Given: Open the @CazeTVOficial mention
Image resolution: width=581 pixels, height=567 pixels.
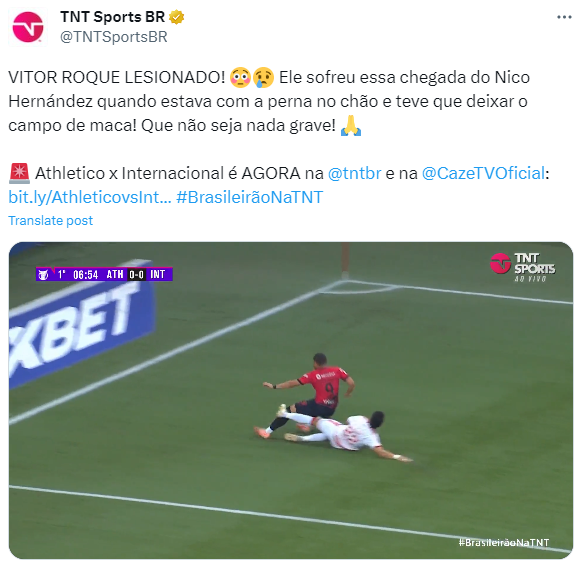Looking at the screenshot, I should point(484,173).
